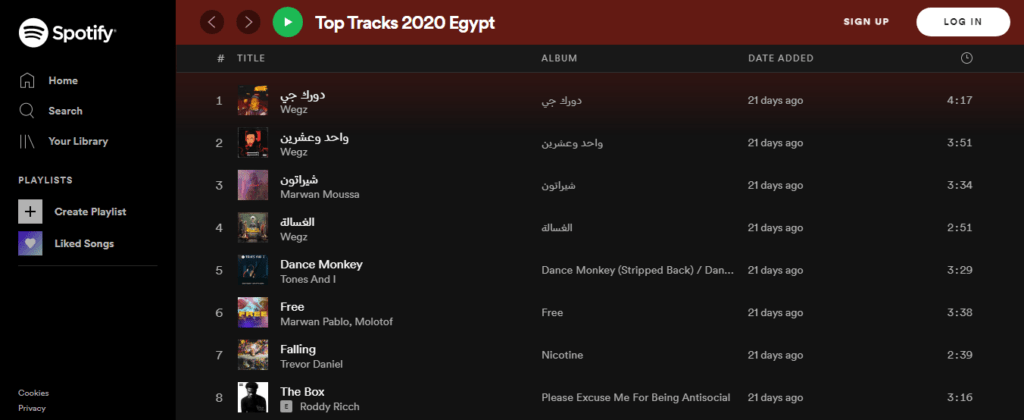
Task: Go forward with the right arrow button
Action: (248, 21)
